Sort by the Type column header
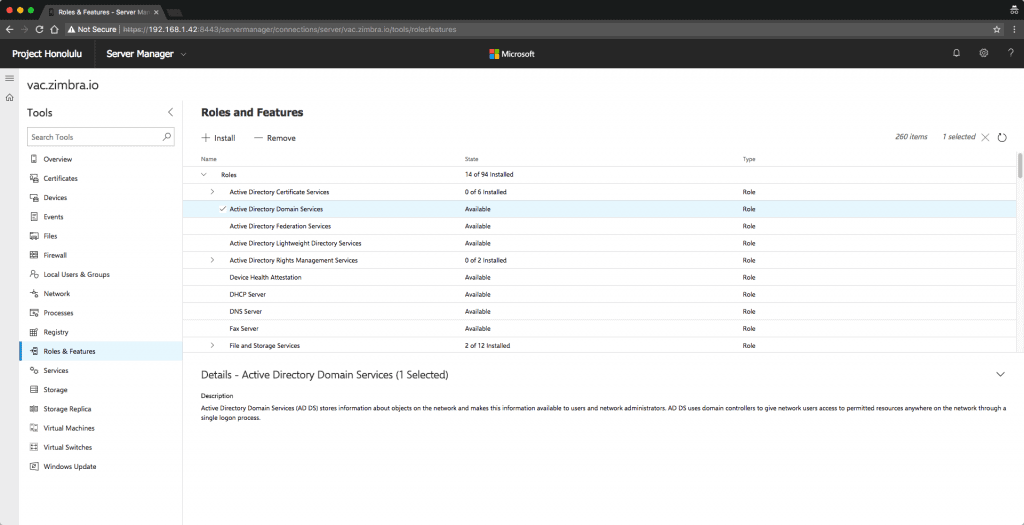 tap(749, 159)
